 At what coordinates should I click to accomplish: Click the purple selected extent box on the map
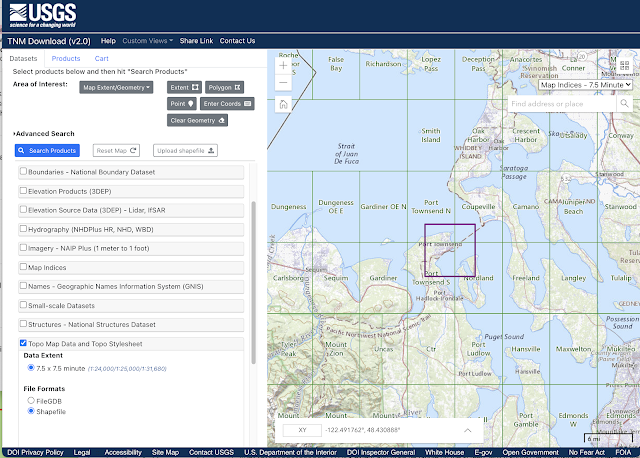pyautogui.click(x=450, y=250)
